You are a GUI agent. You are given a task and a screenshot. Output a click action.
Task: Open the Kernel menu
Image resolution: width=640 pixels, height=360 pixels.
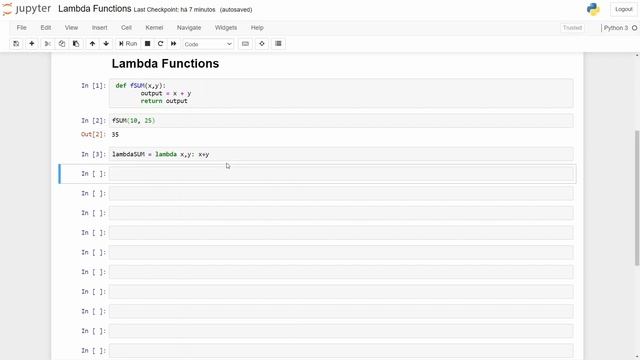click(x=154, y=28)
